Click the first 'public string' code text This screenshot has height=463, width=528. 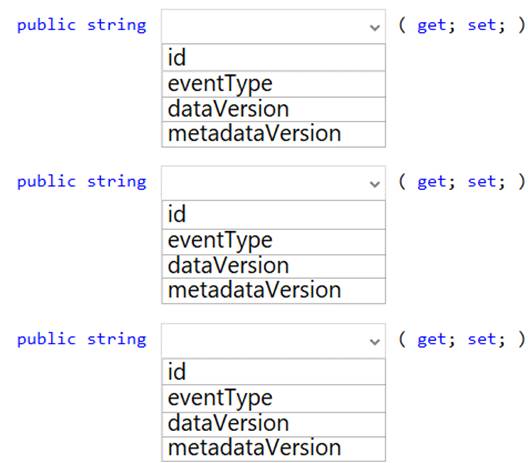point(81,26)
